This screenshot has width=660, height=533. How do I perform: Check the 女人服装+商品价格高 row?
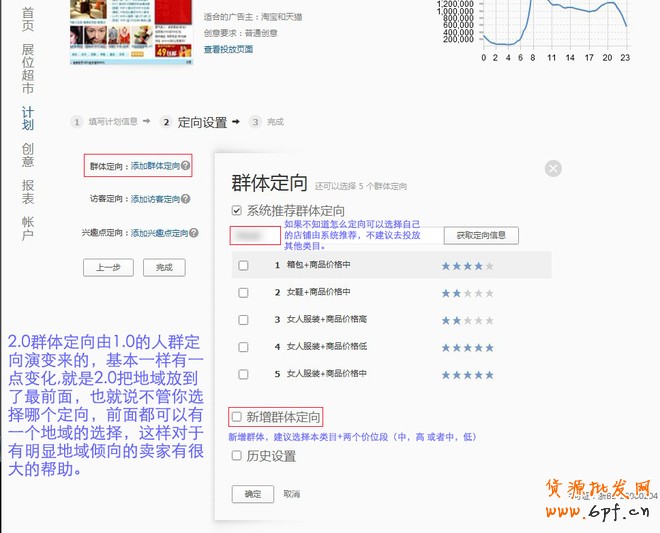(243, 320)
